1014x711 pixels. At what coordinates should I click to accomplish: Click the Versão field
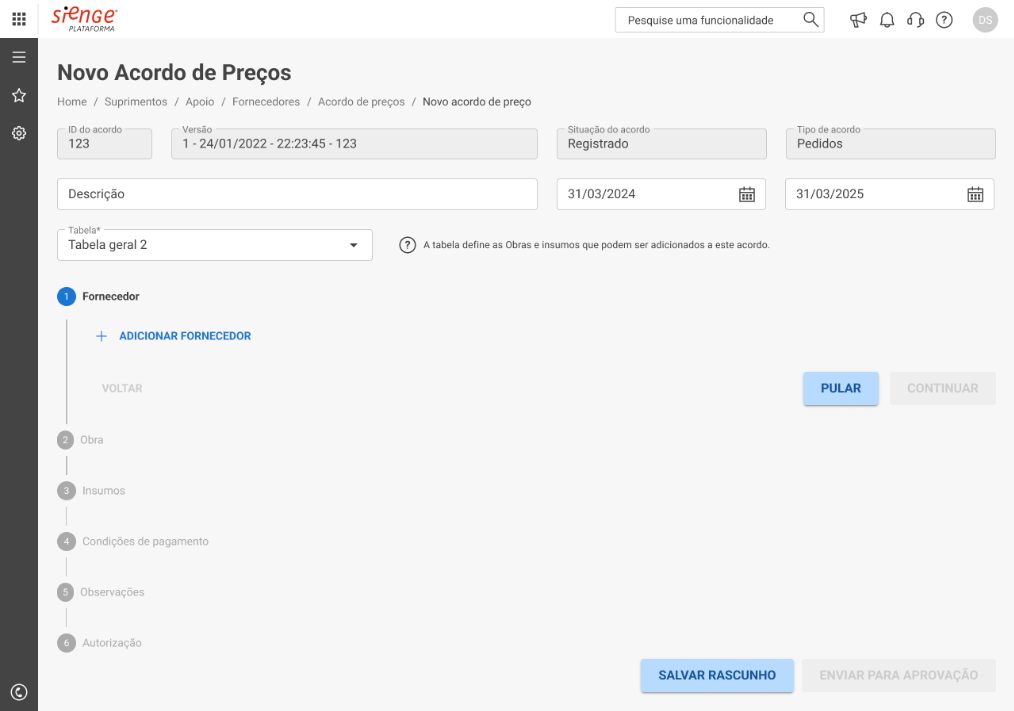(x=354, y=144)
